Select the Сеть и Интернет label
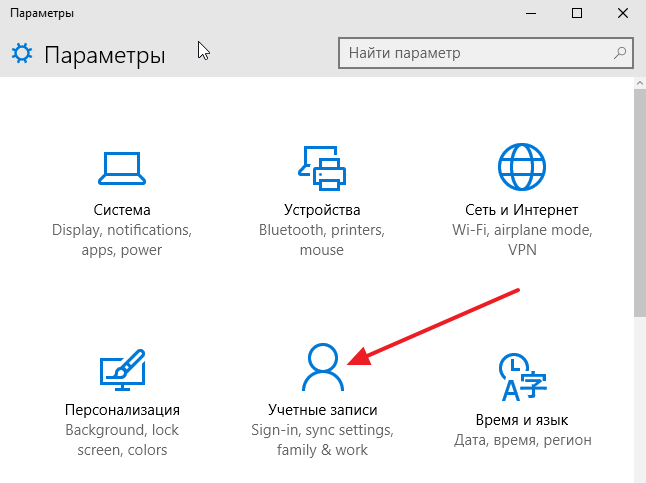 (521, 211)
